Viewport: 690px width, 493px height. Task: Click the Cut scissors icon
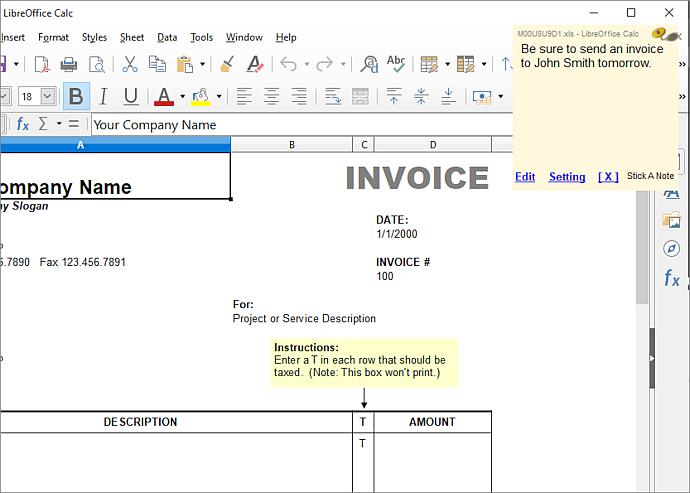click(x=130, y=65)
